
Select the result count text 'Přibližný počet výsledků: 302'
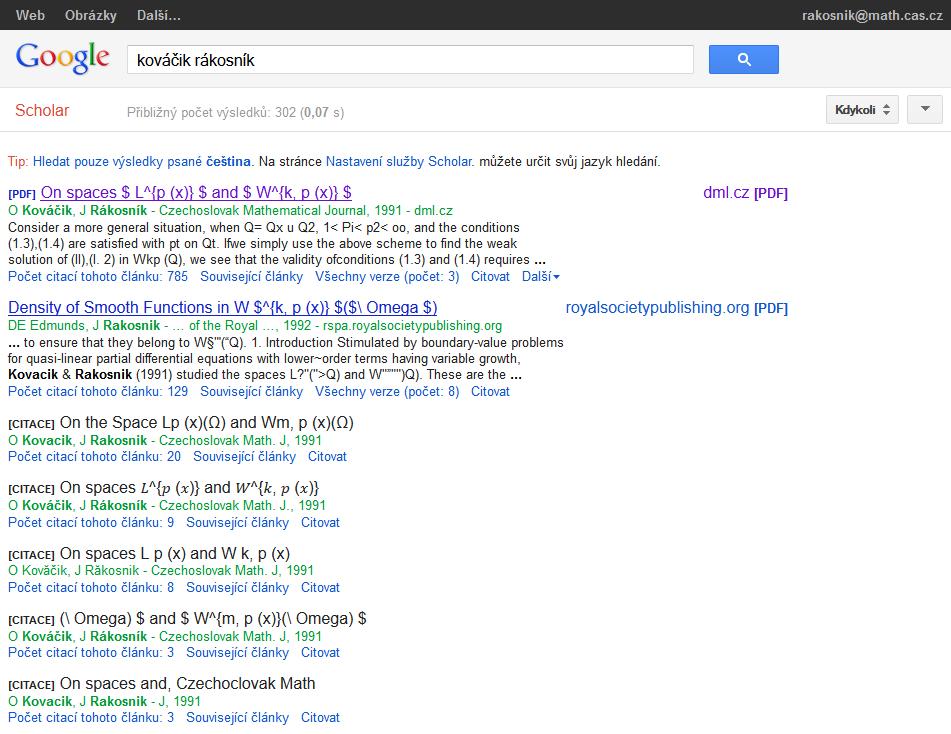point(212,112)
